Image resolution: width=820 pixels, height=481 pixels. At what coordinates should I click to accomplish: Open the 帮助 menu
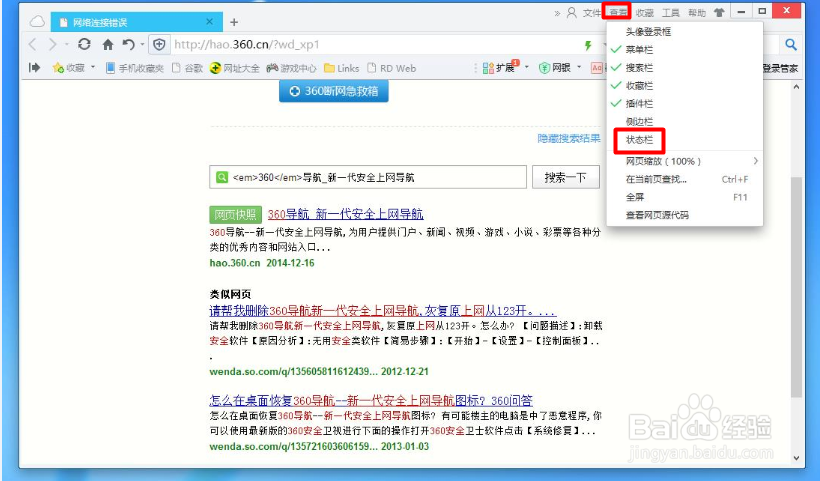(697, 13)
